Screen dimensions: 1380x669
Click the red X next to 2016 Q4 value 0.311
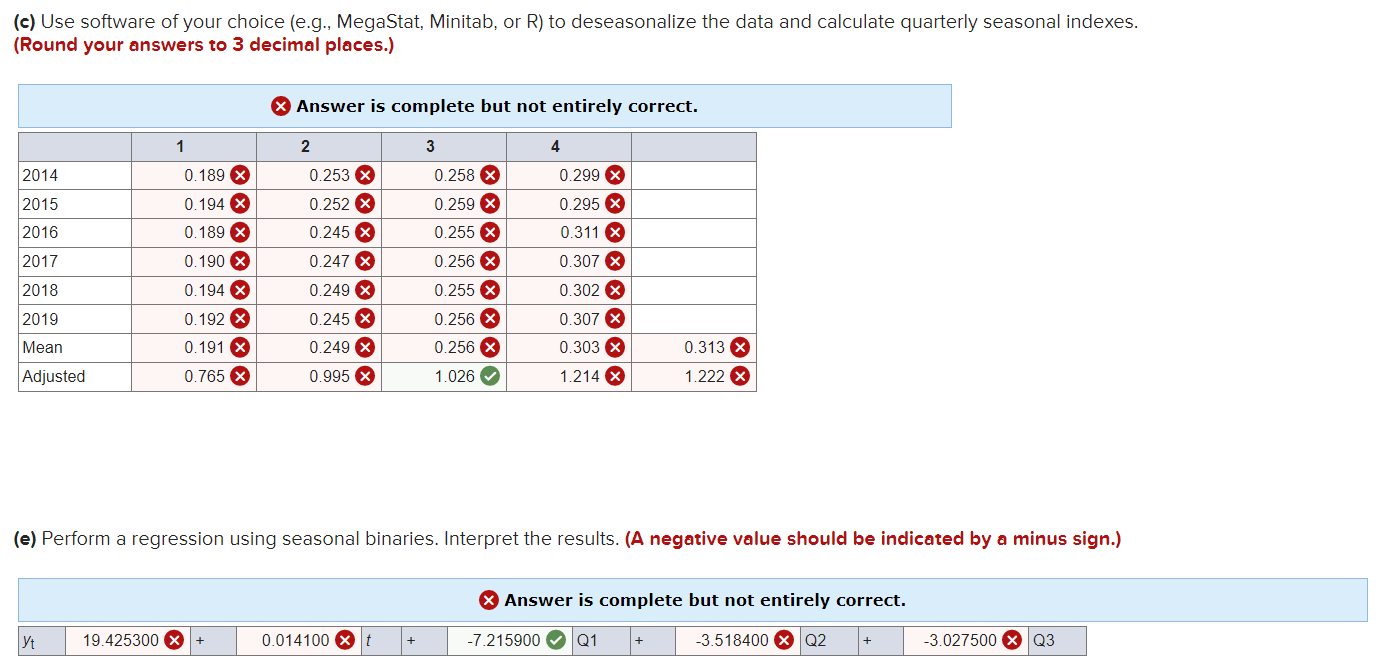(x=614, y=232)
